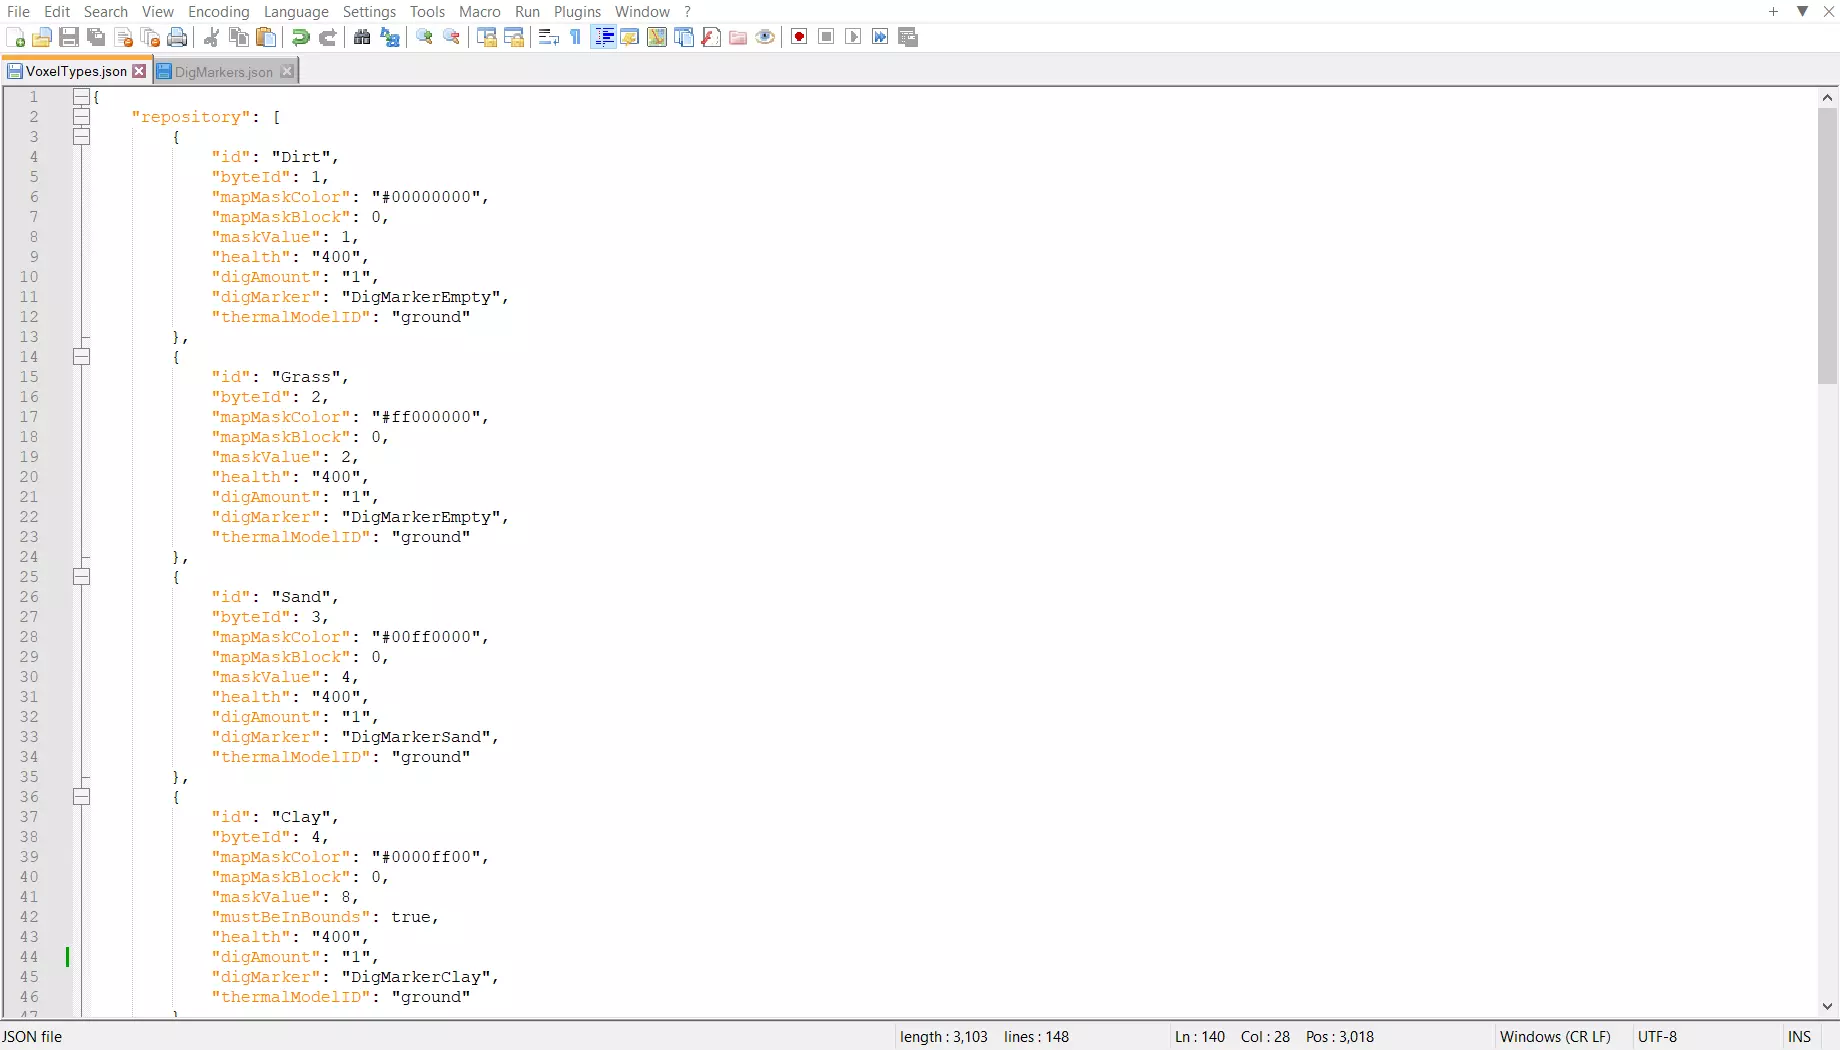
Task: Click the Windows (CR LF) status field
Action: pyautogui.click(x=1555, y=1037)
